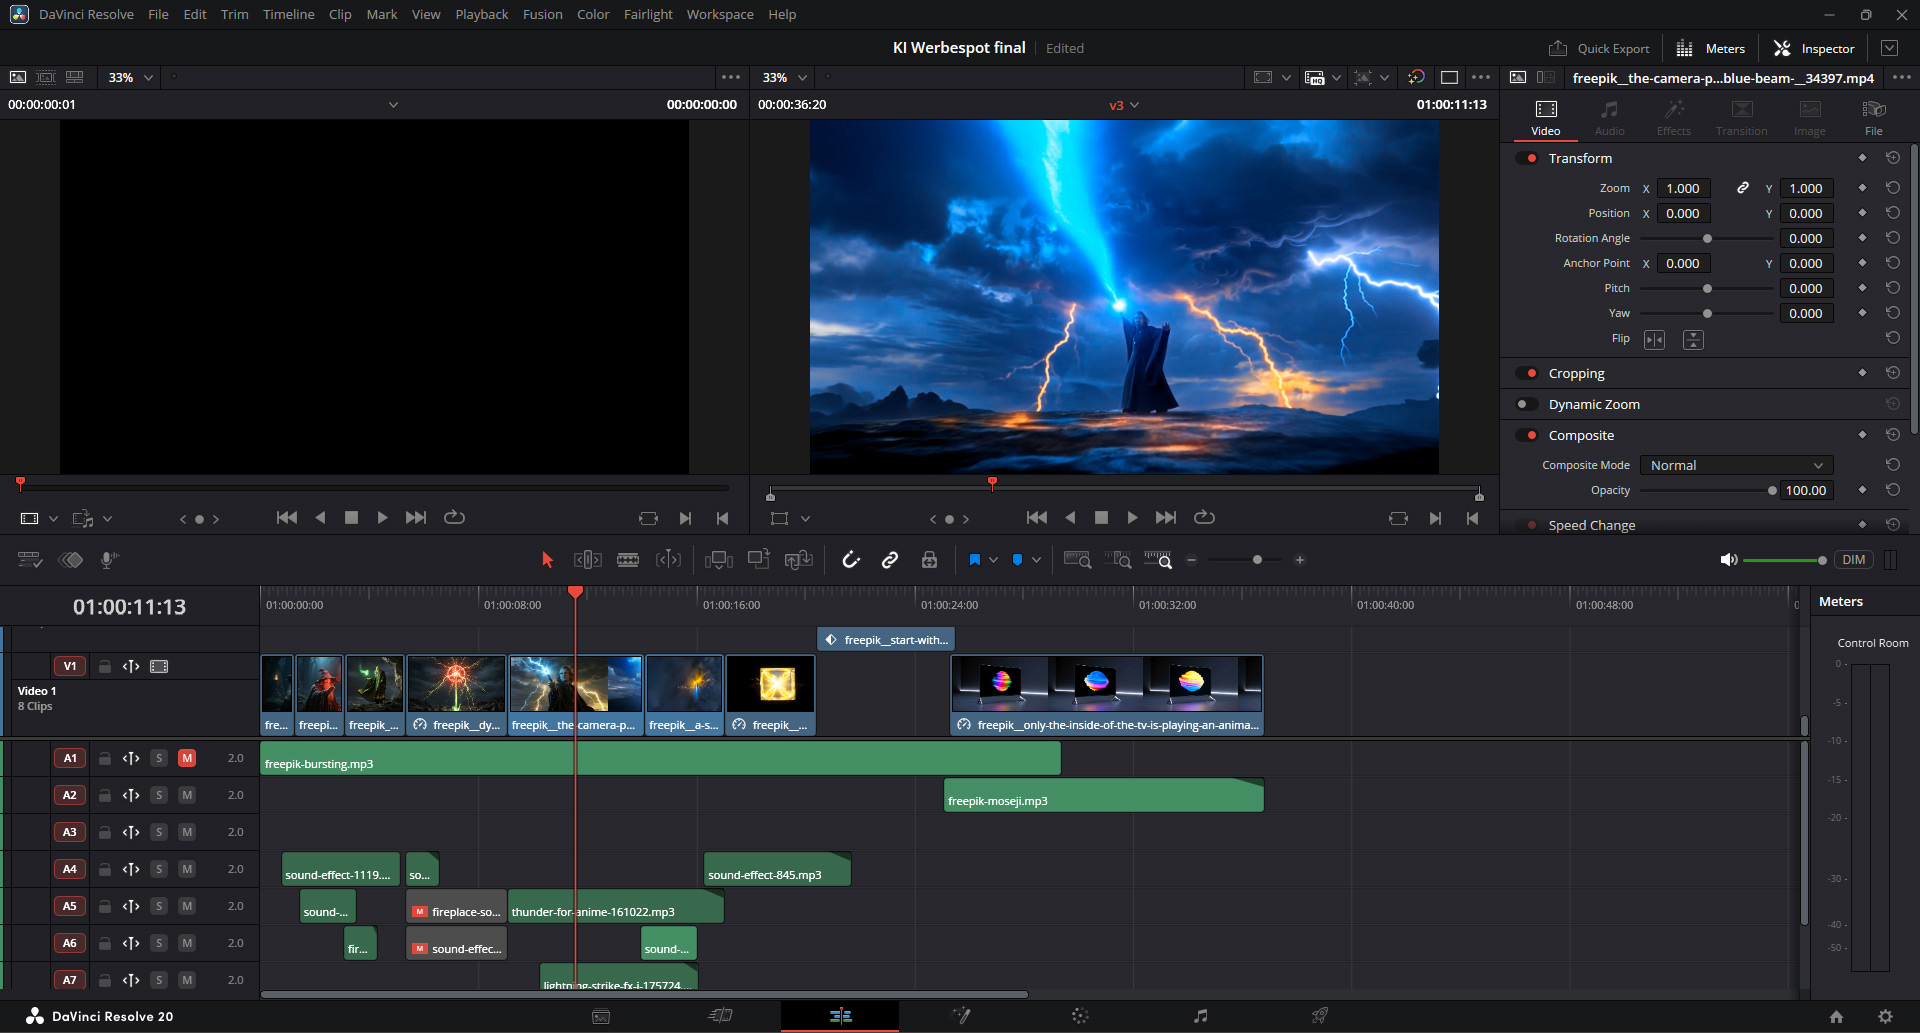
Task: Open timeline viewer zoom 33% dropdown
Action: tap(785, 77)
